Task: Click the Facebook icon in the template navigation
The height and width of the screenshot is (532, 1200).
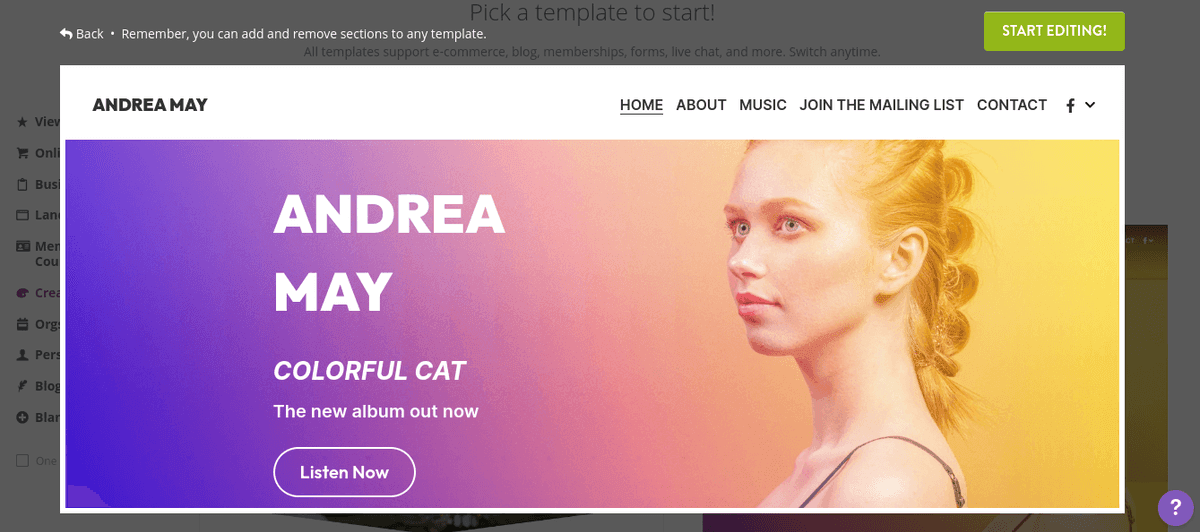Action: (x=1070, y=105)
